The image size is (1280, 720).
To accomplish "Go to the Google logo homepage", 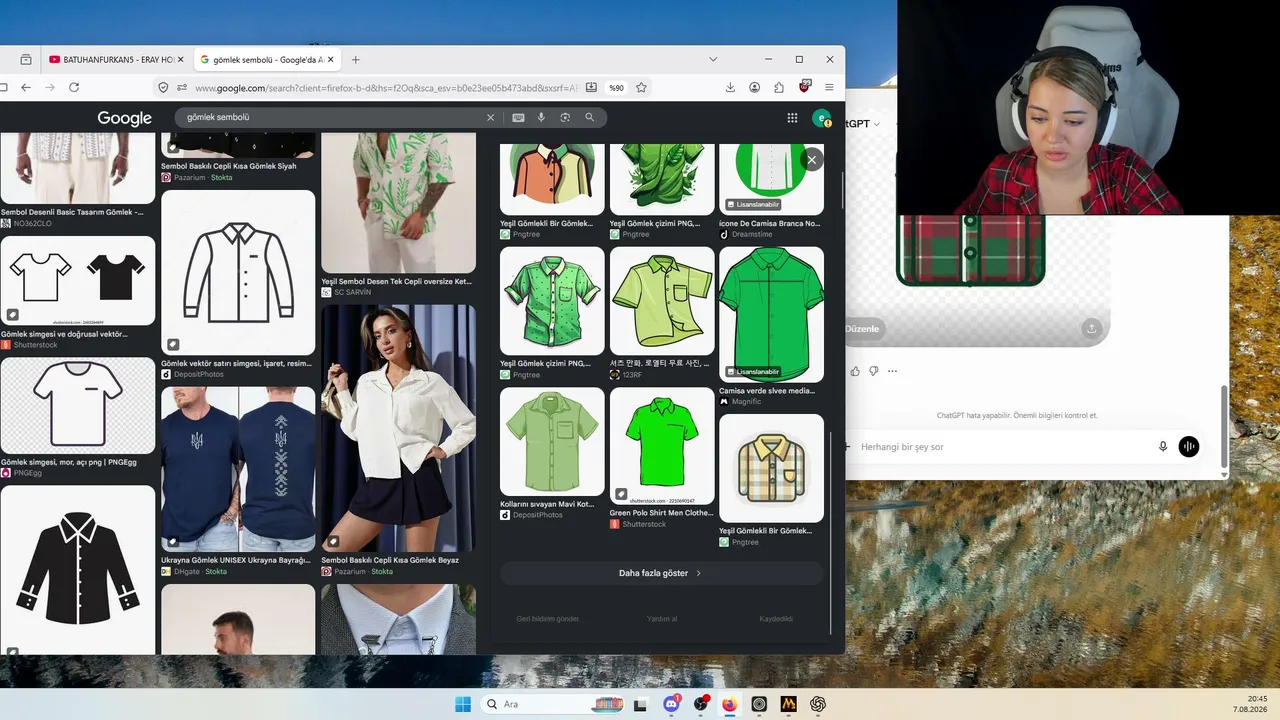I will tap(124, 118).
